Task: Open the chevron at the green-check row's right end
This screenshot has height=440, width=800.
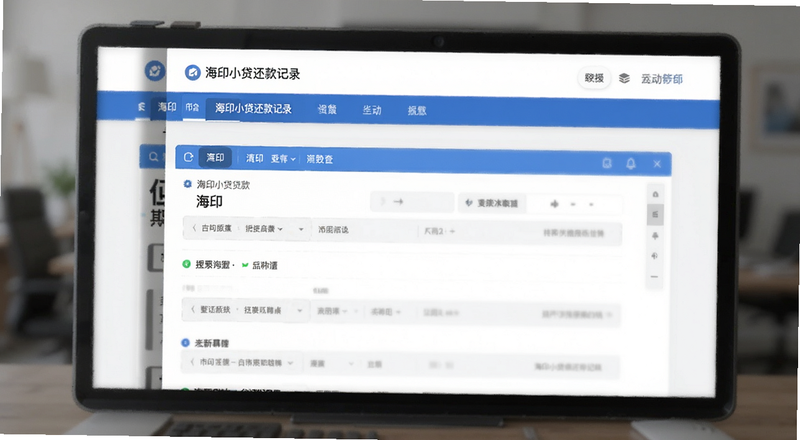Action: click(611, 315)
